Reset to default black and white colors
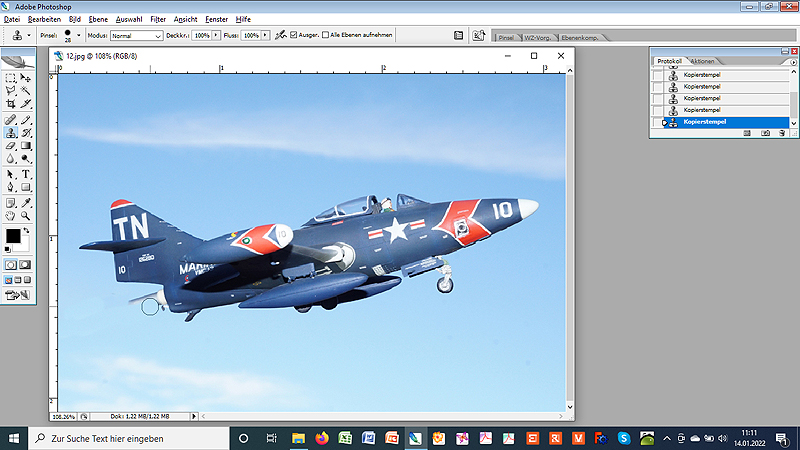Screen dimensions: 800x450 8,249
